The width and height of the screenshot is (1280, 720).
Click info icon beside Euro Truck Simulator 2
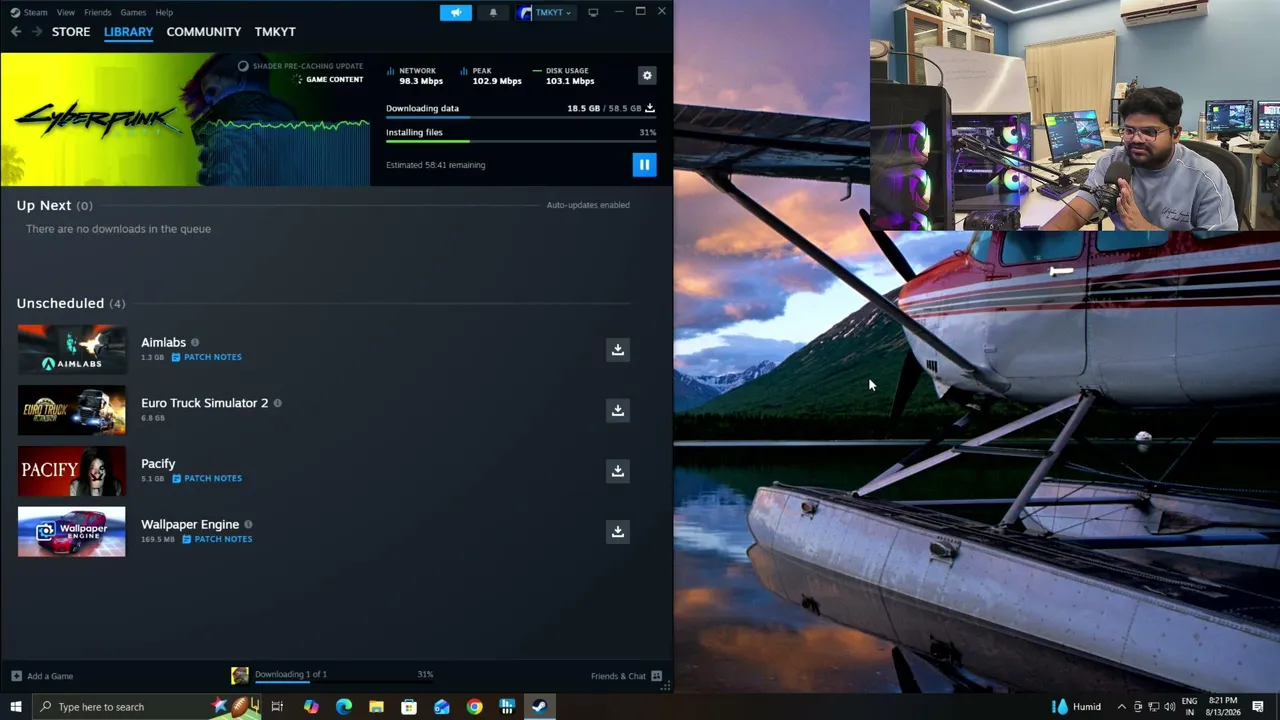tap(278, 403)
